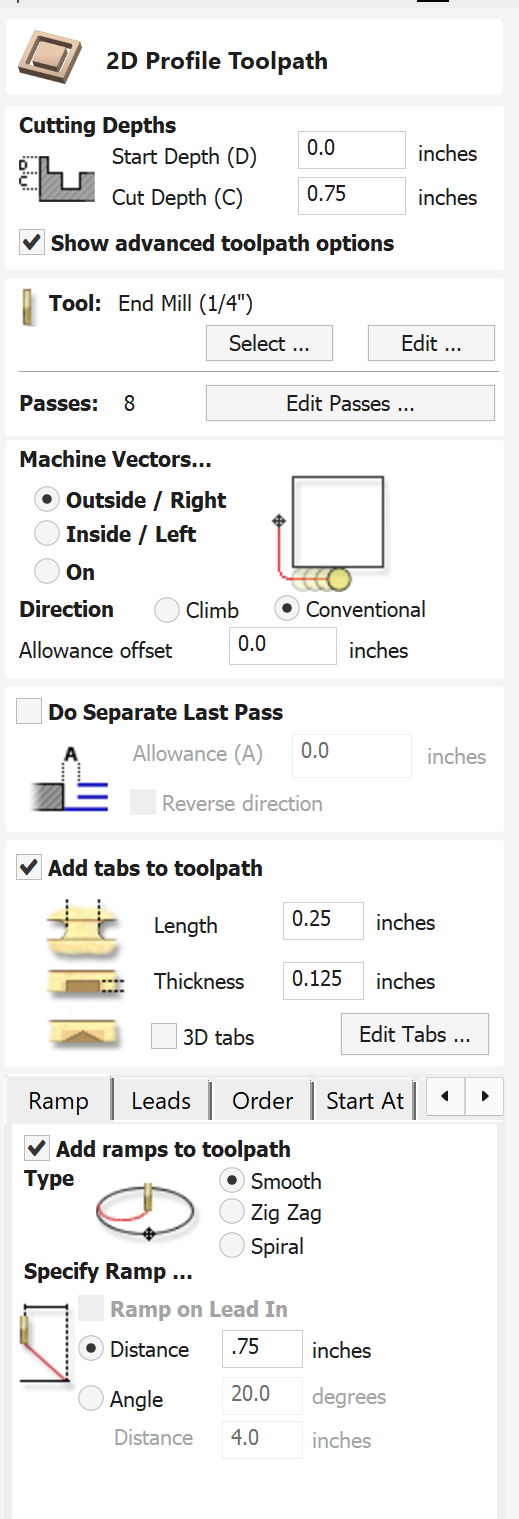Enable Do Separate Last Pass checkbox

31,712
